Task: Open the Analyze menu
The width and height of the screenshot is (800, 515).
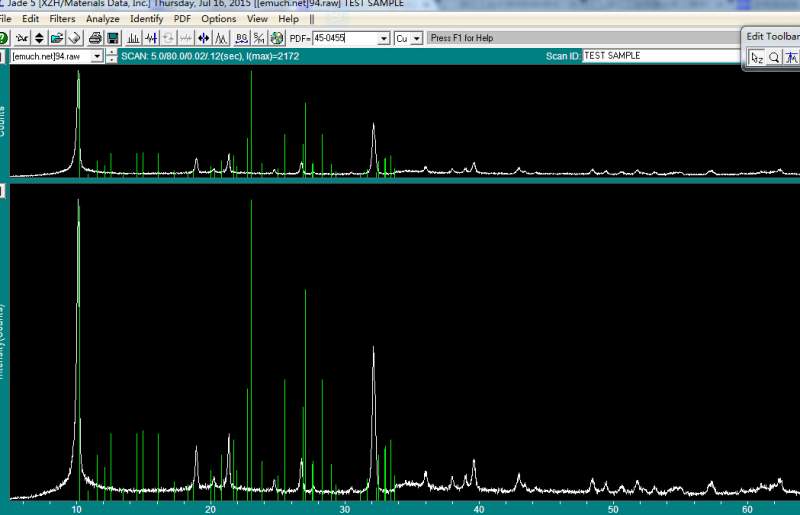Action: coord(103,19)
